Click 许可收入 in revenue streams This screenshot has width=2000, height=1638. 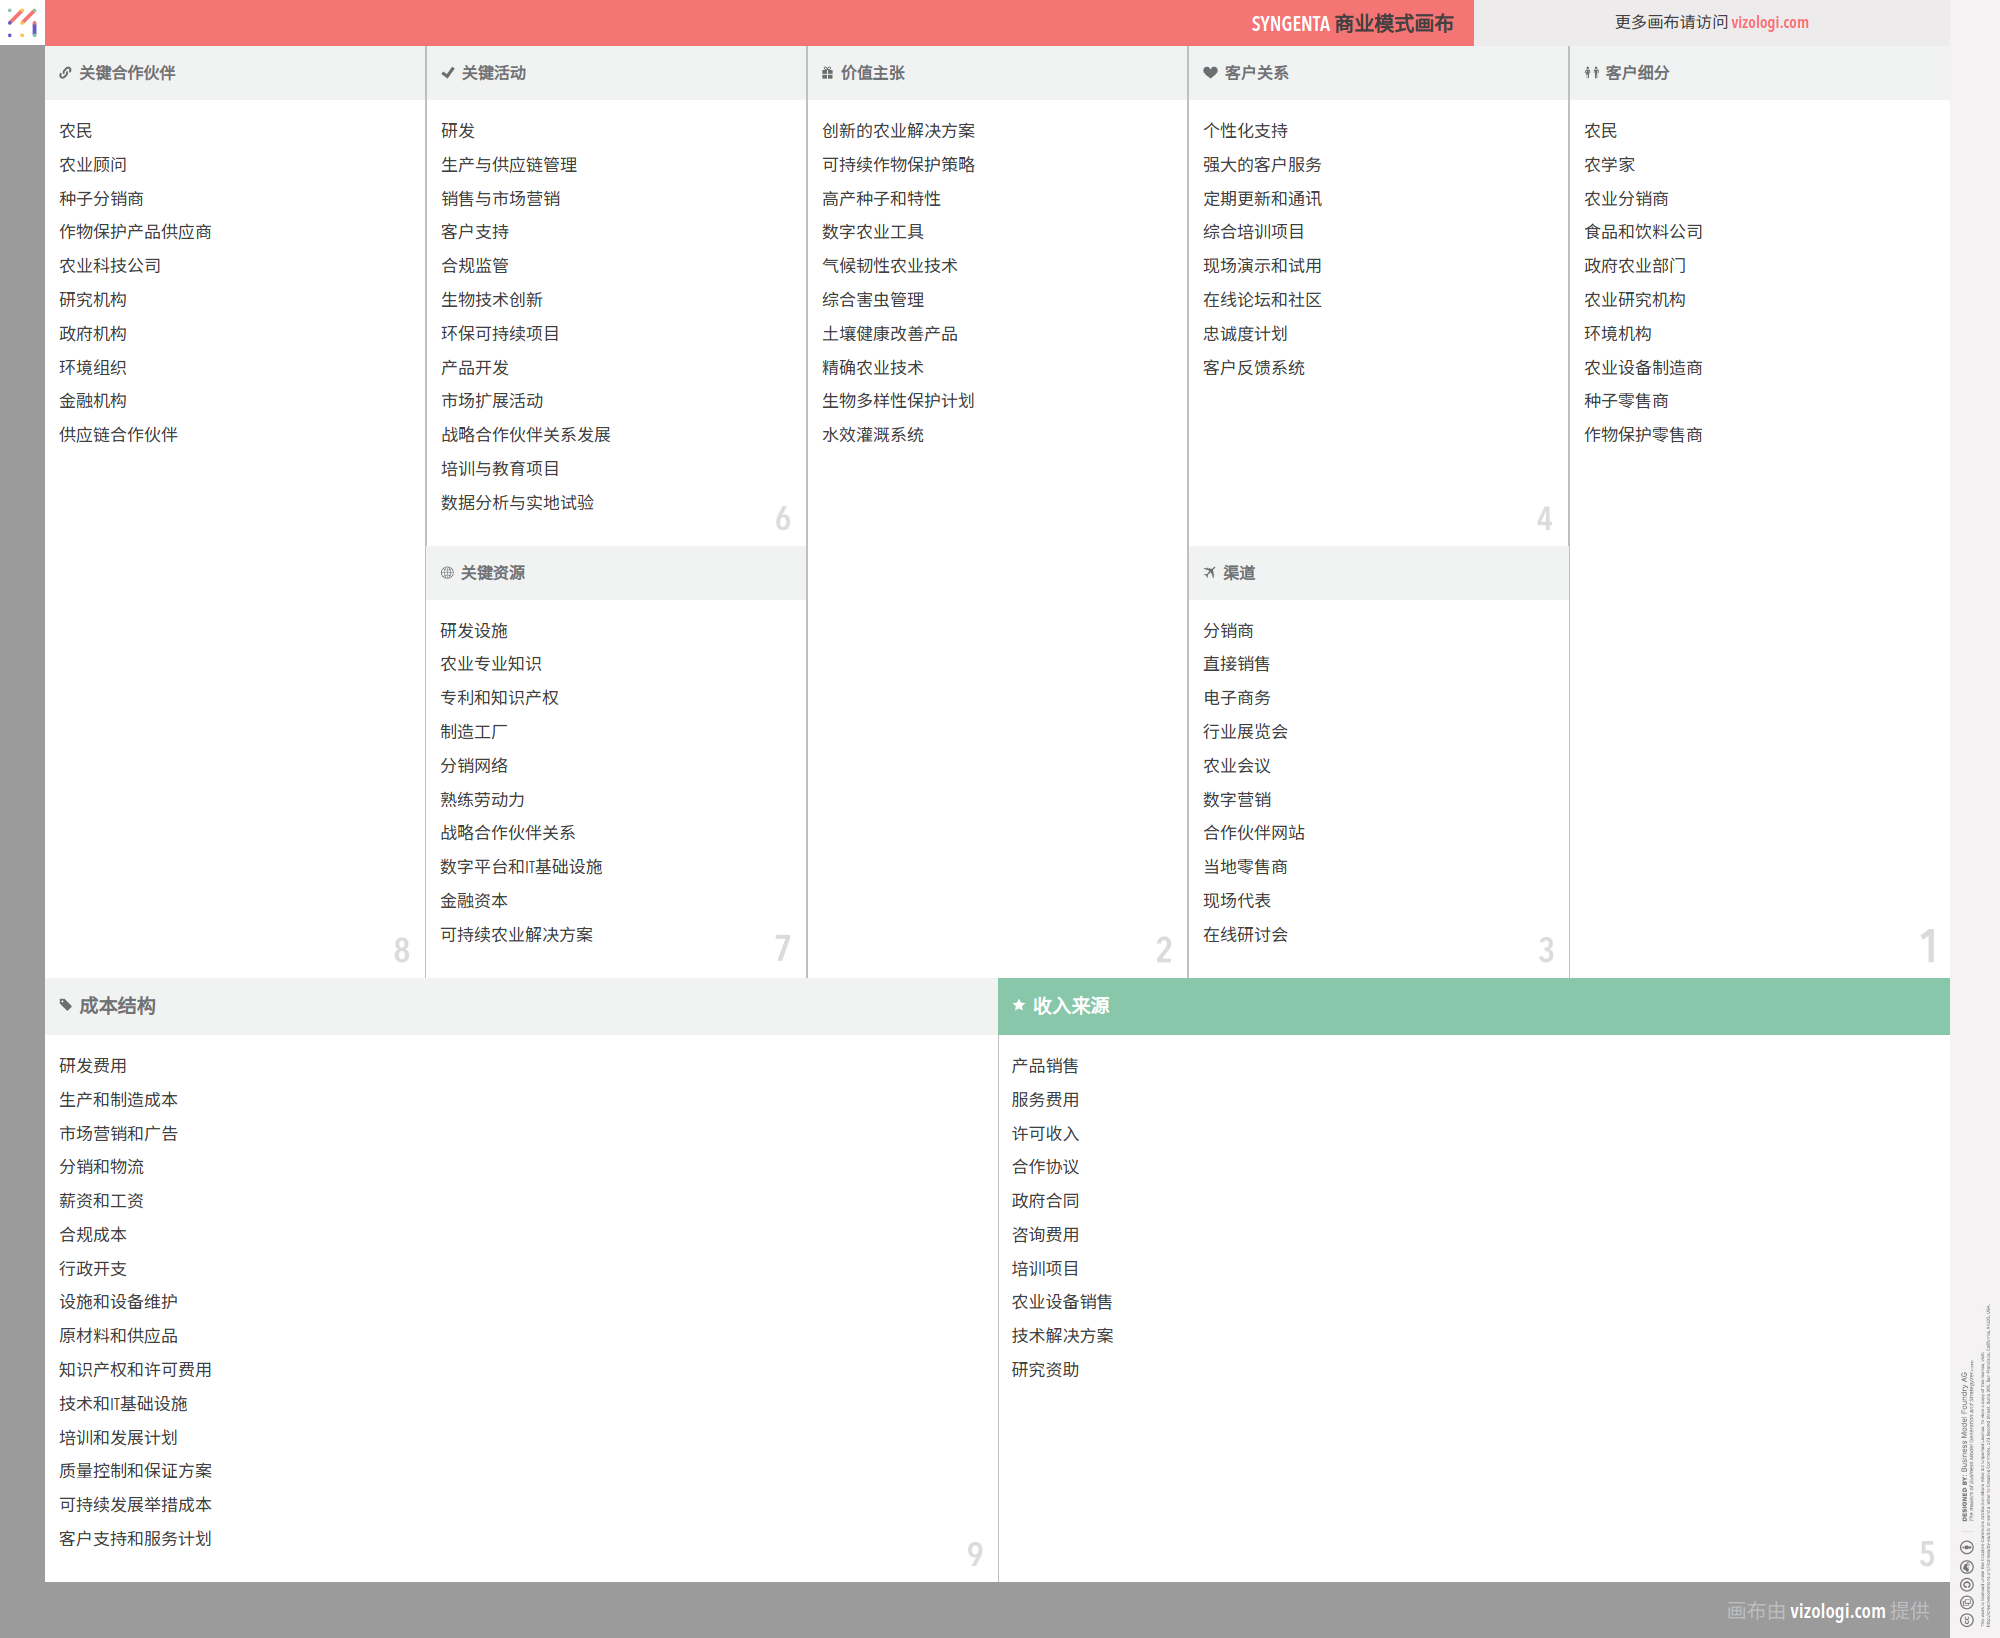pyautogui.click(x=1045, y=1134)
